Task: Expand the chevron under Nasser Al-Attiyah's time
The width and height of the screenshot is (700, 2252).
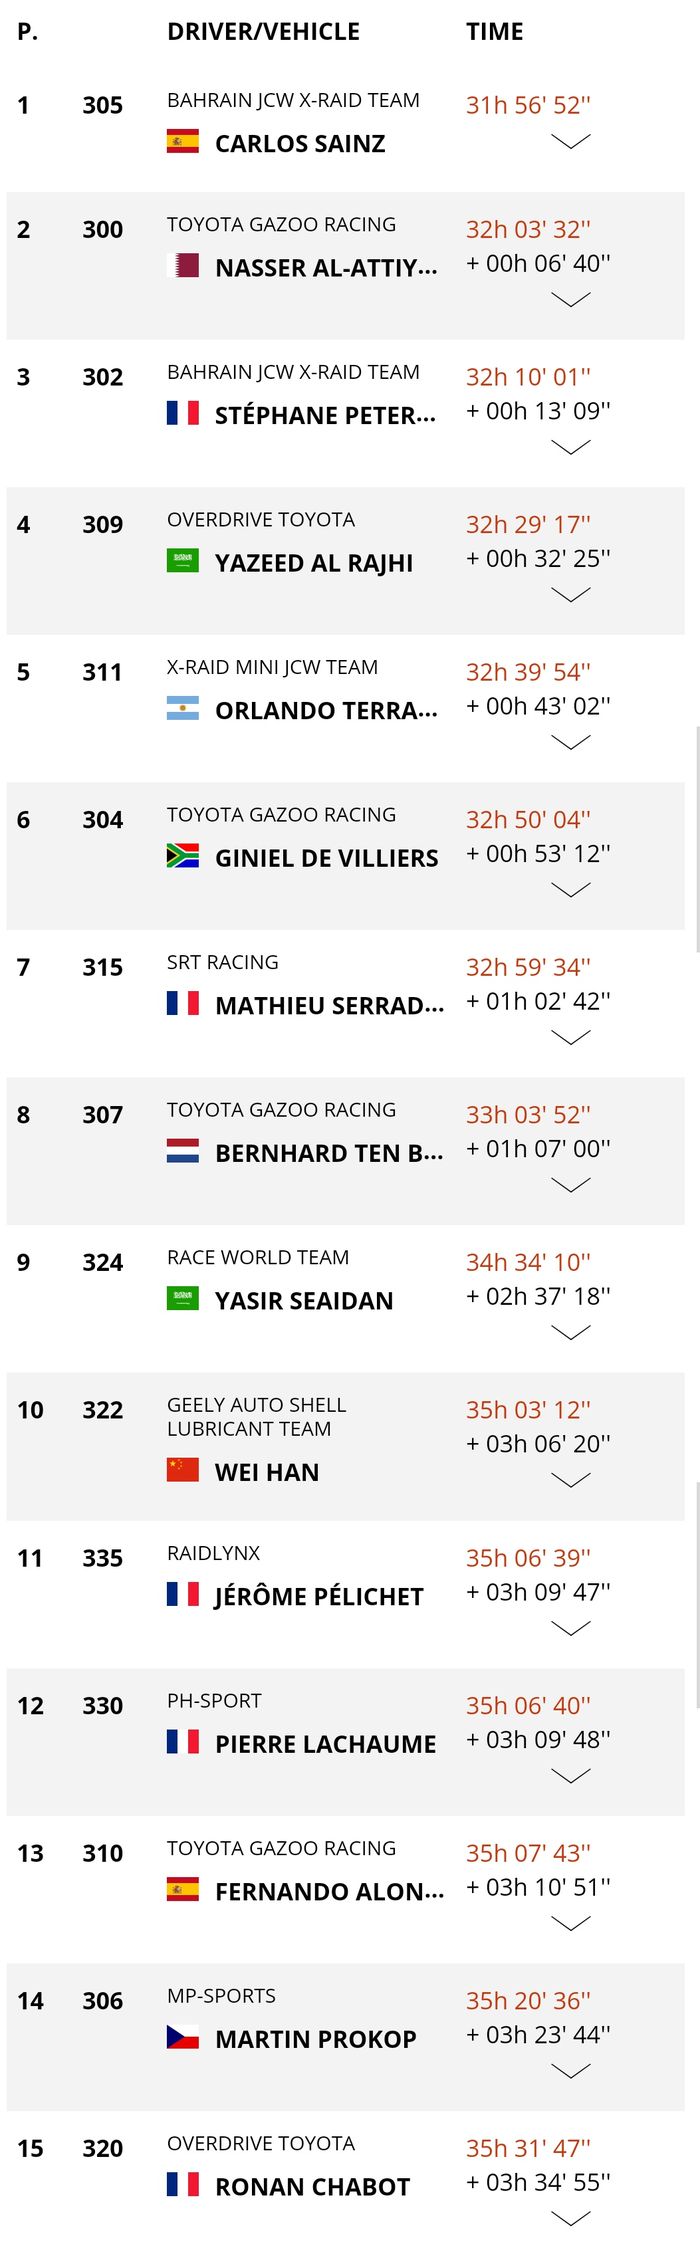Action: pyautogui.click(x=571, y=297)
